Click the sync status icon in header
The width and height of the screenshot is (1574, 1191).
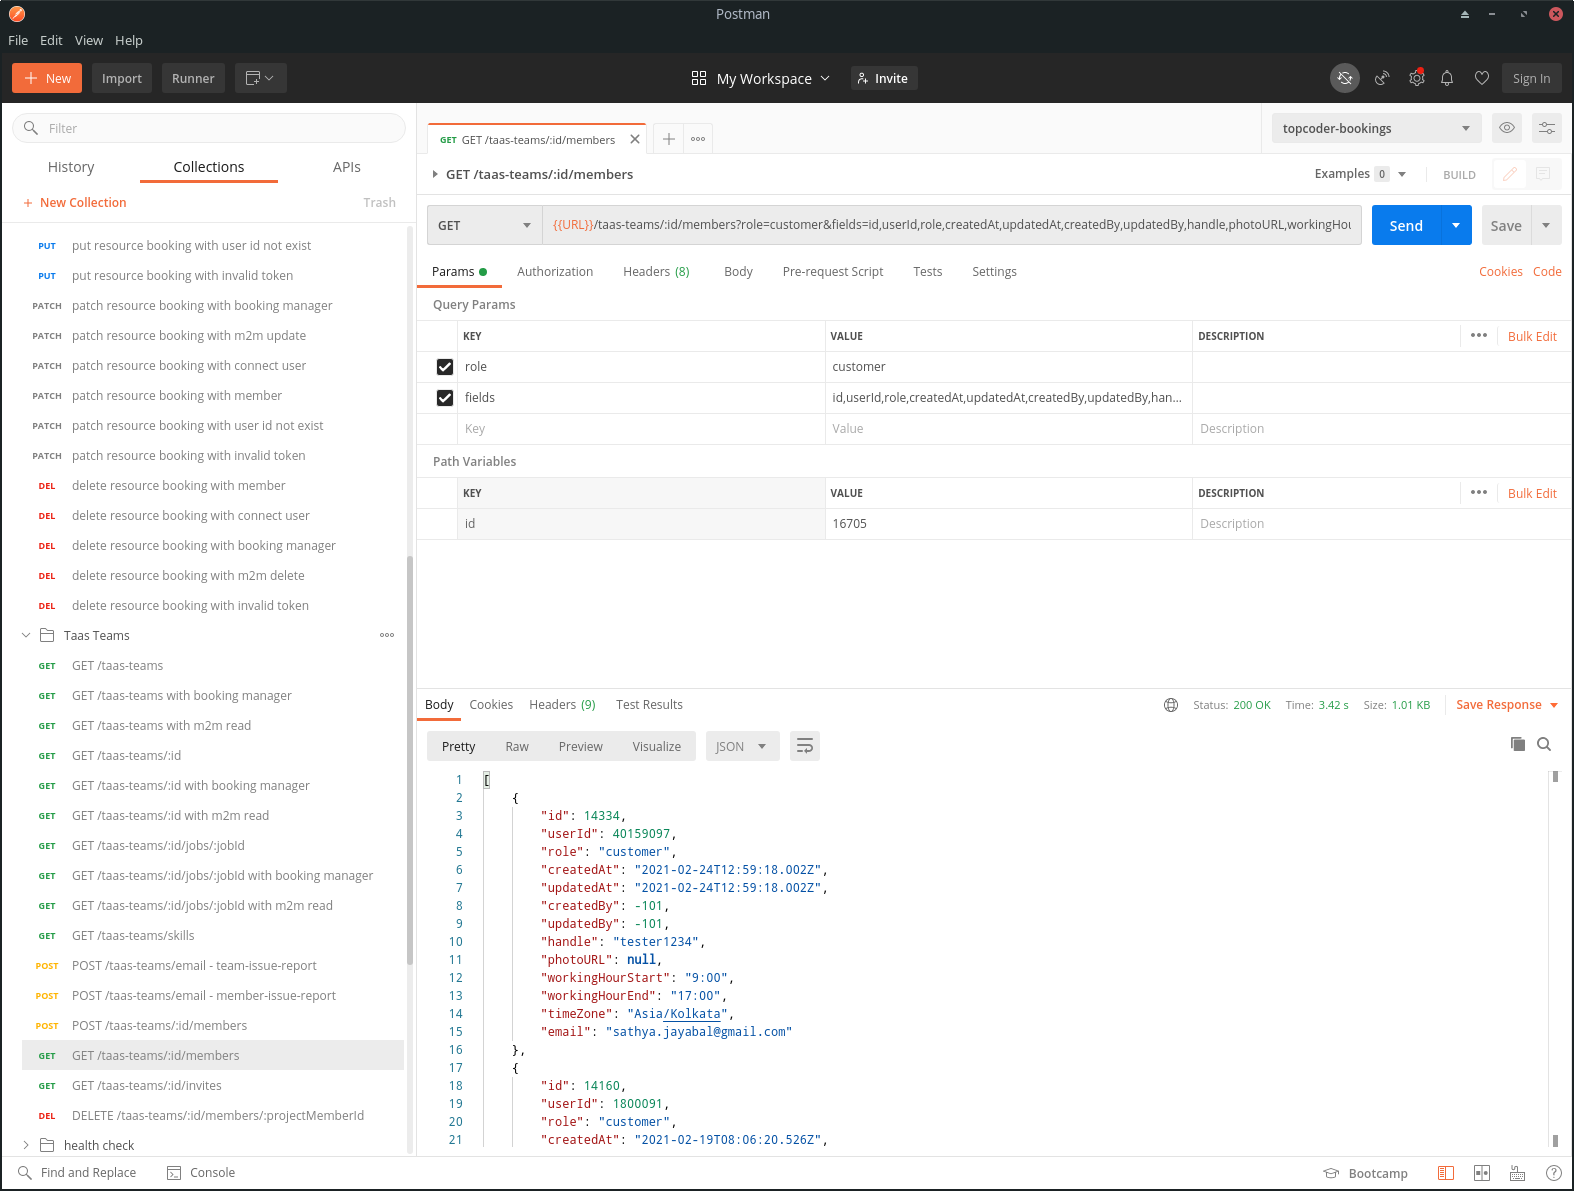tap(1345, 78)
